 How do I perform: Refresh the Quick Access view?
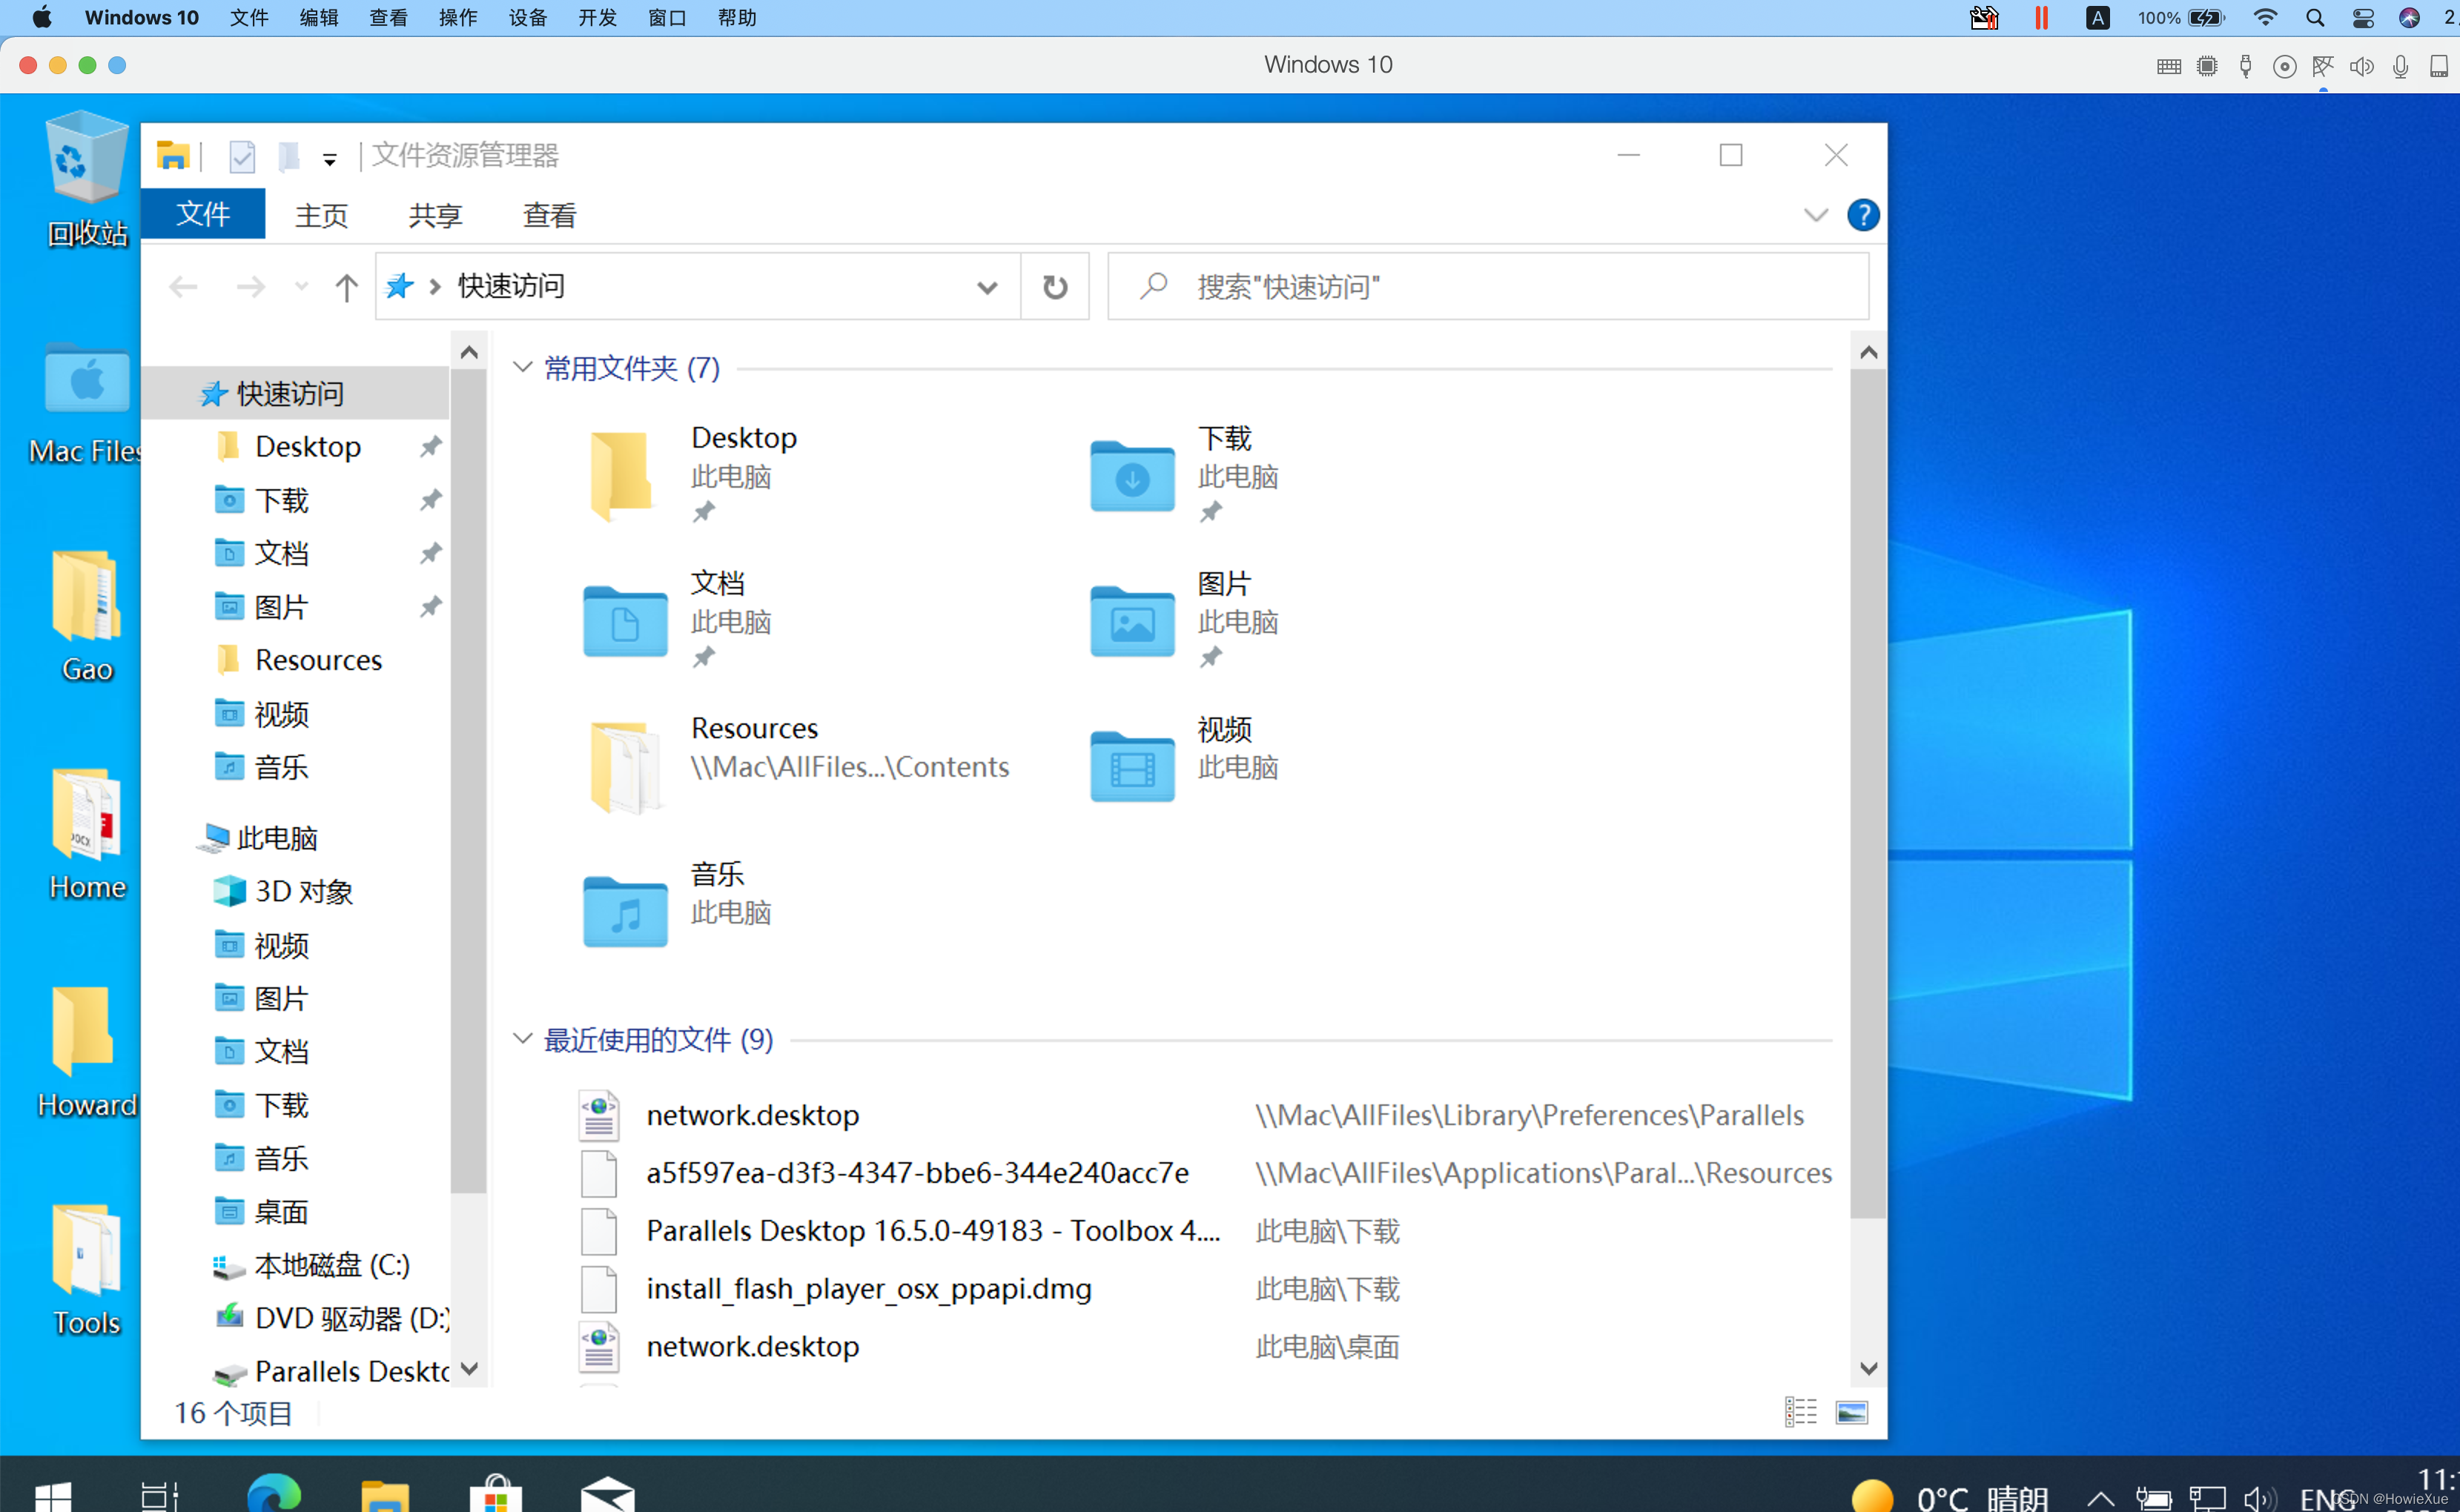(1055, 287)
